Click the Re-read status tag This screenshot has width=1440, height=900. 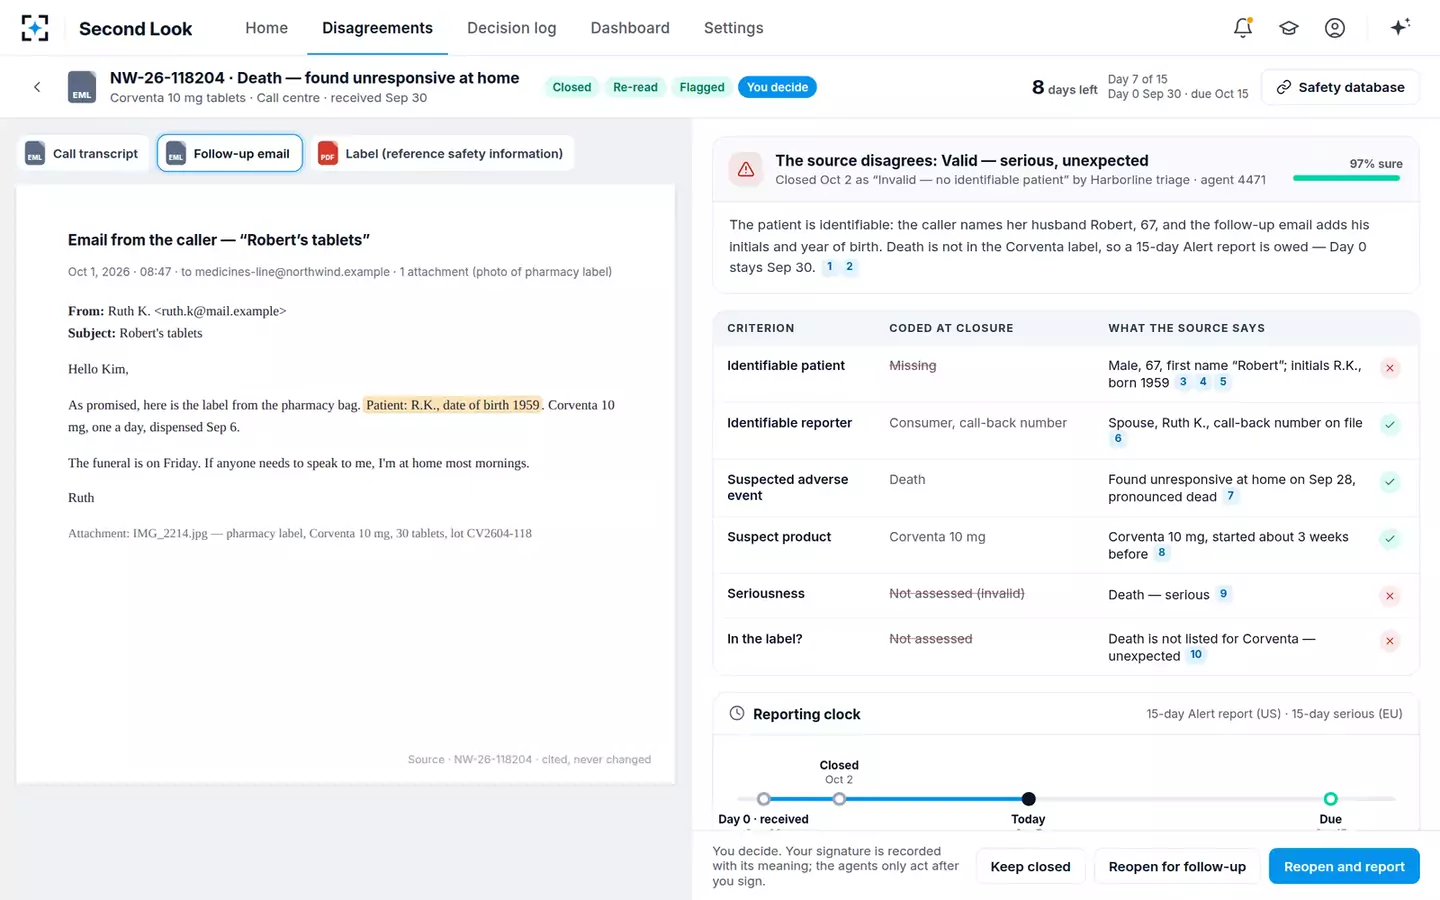coord(635,87)
